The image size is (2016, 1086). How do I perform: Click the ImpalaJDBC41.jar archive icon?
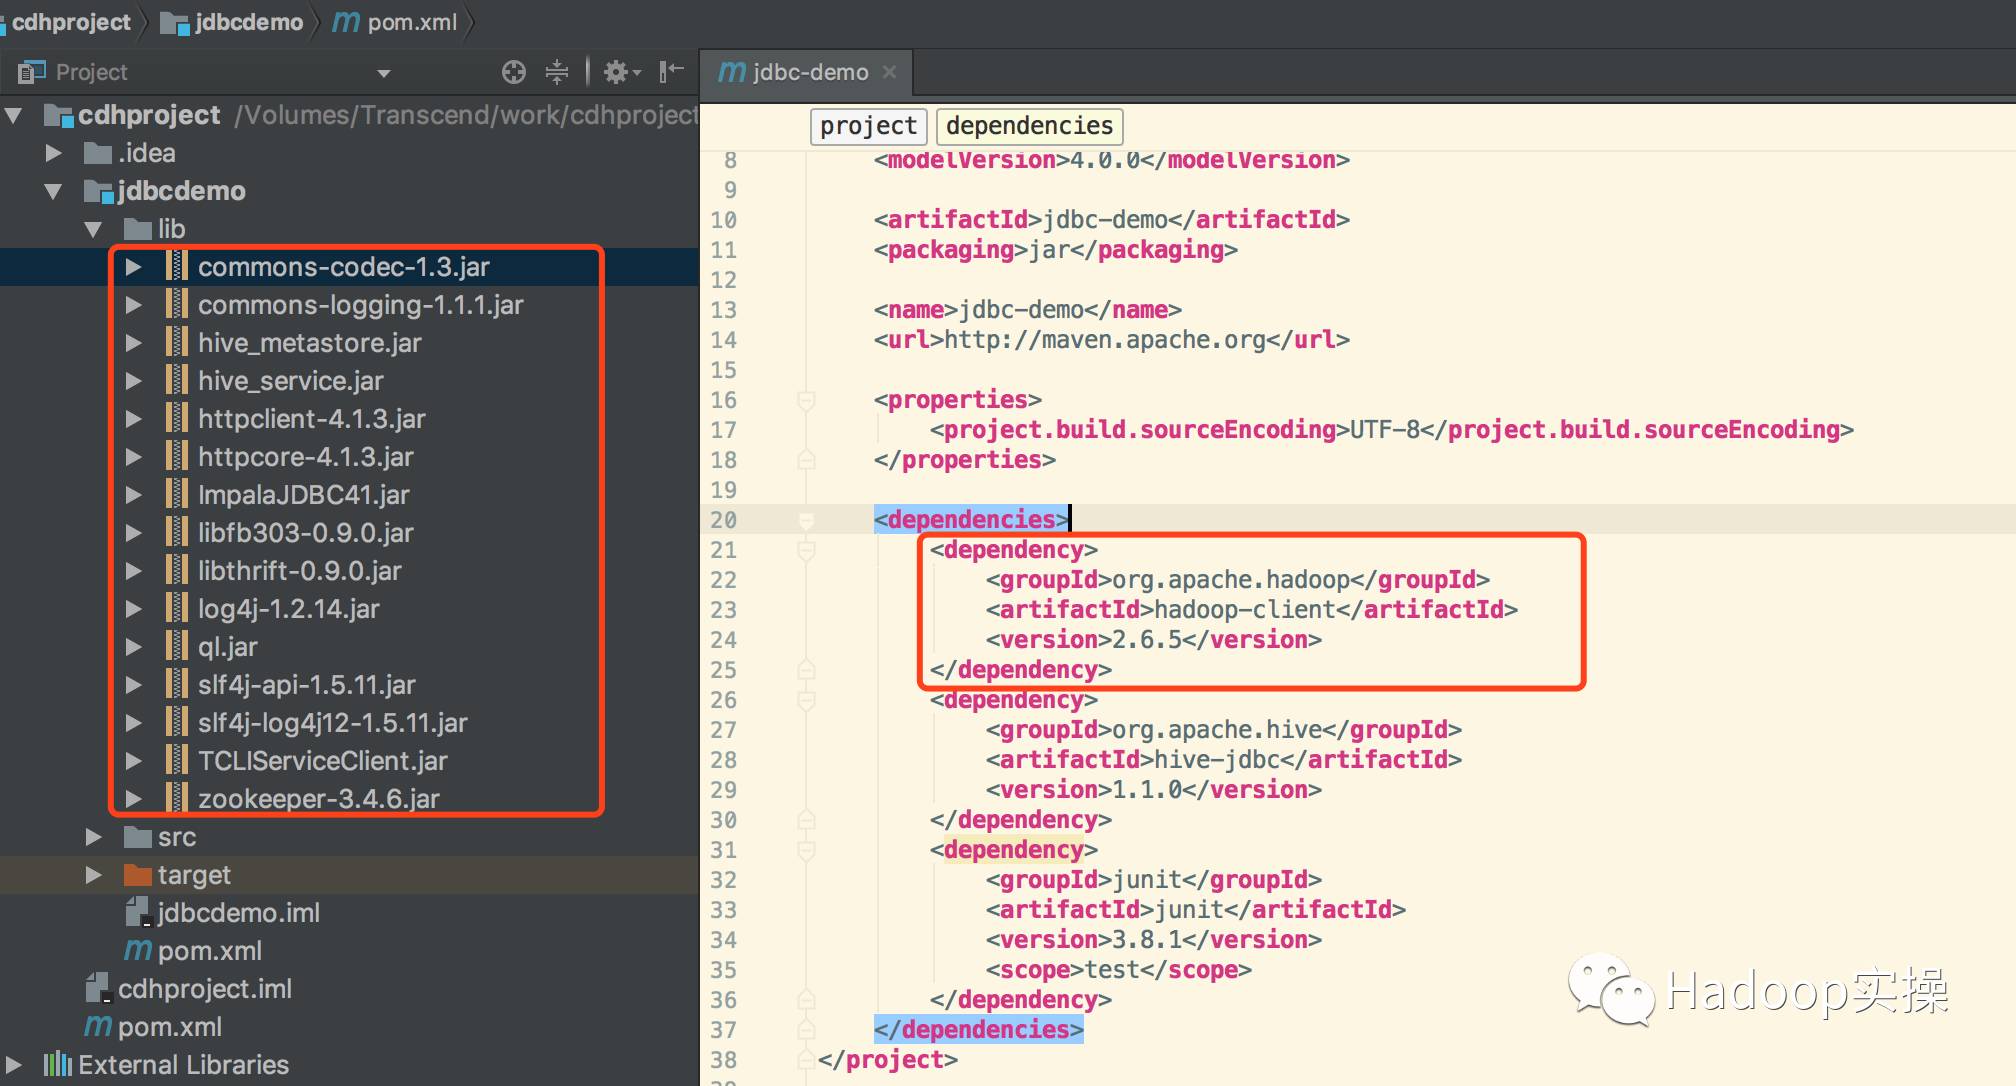point(176,494)
